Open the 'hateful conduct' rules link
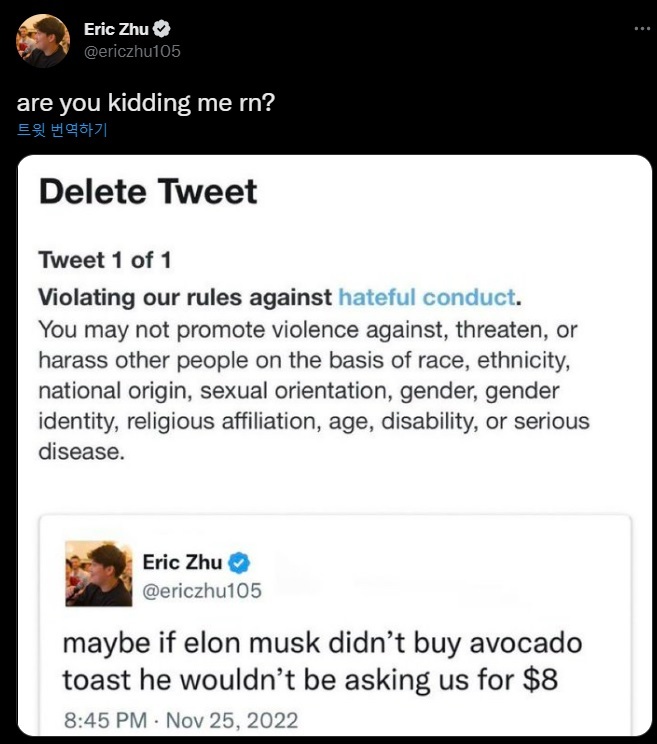657x744 pixels. (x=427, y=297)
